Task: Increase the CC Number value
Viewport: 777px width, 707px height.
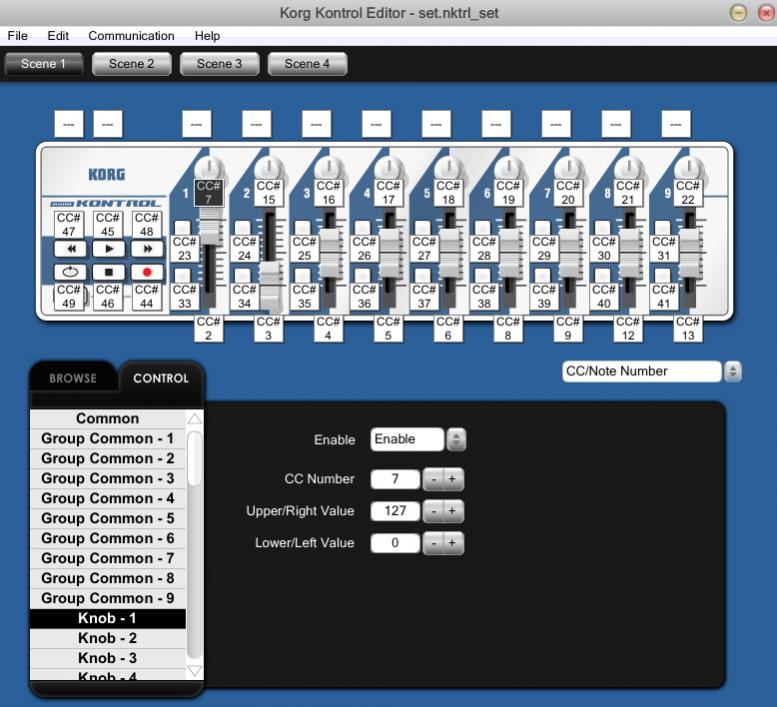Action: 452,479
